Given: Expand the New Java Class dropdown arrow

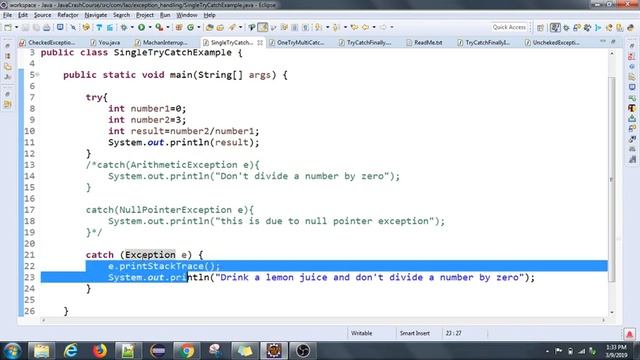Looking at the screenshot, I should [199, 27].
